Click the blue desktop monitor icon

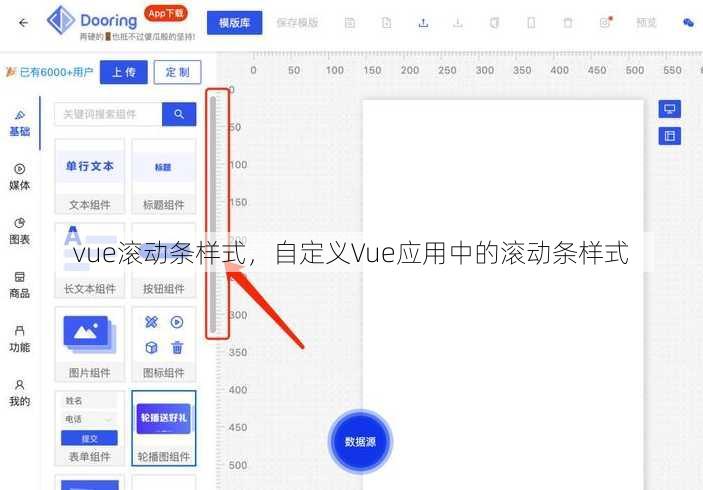[669, 109]
